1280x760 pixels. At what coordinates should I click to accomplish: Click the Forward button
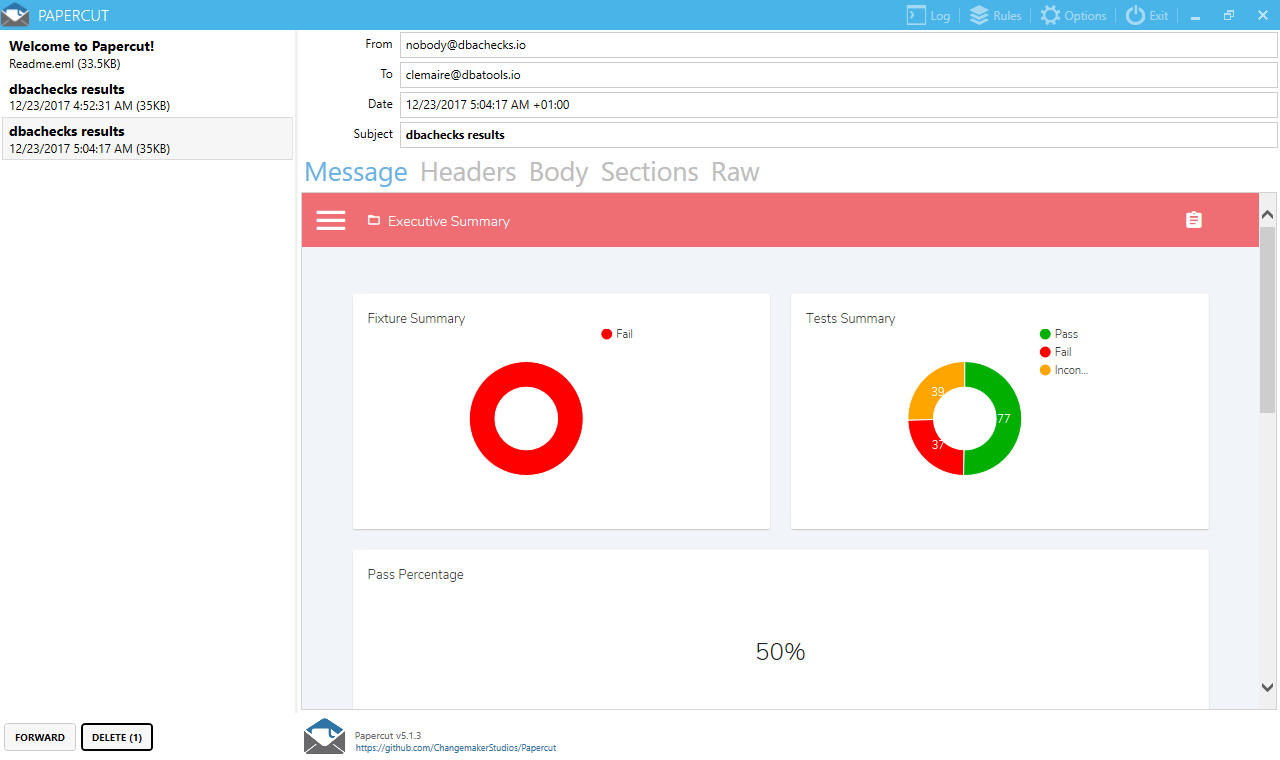[40, 737]
